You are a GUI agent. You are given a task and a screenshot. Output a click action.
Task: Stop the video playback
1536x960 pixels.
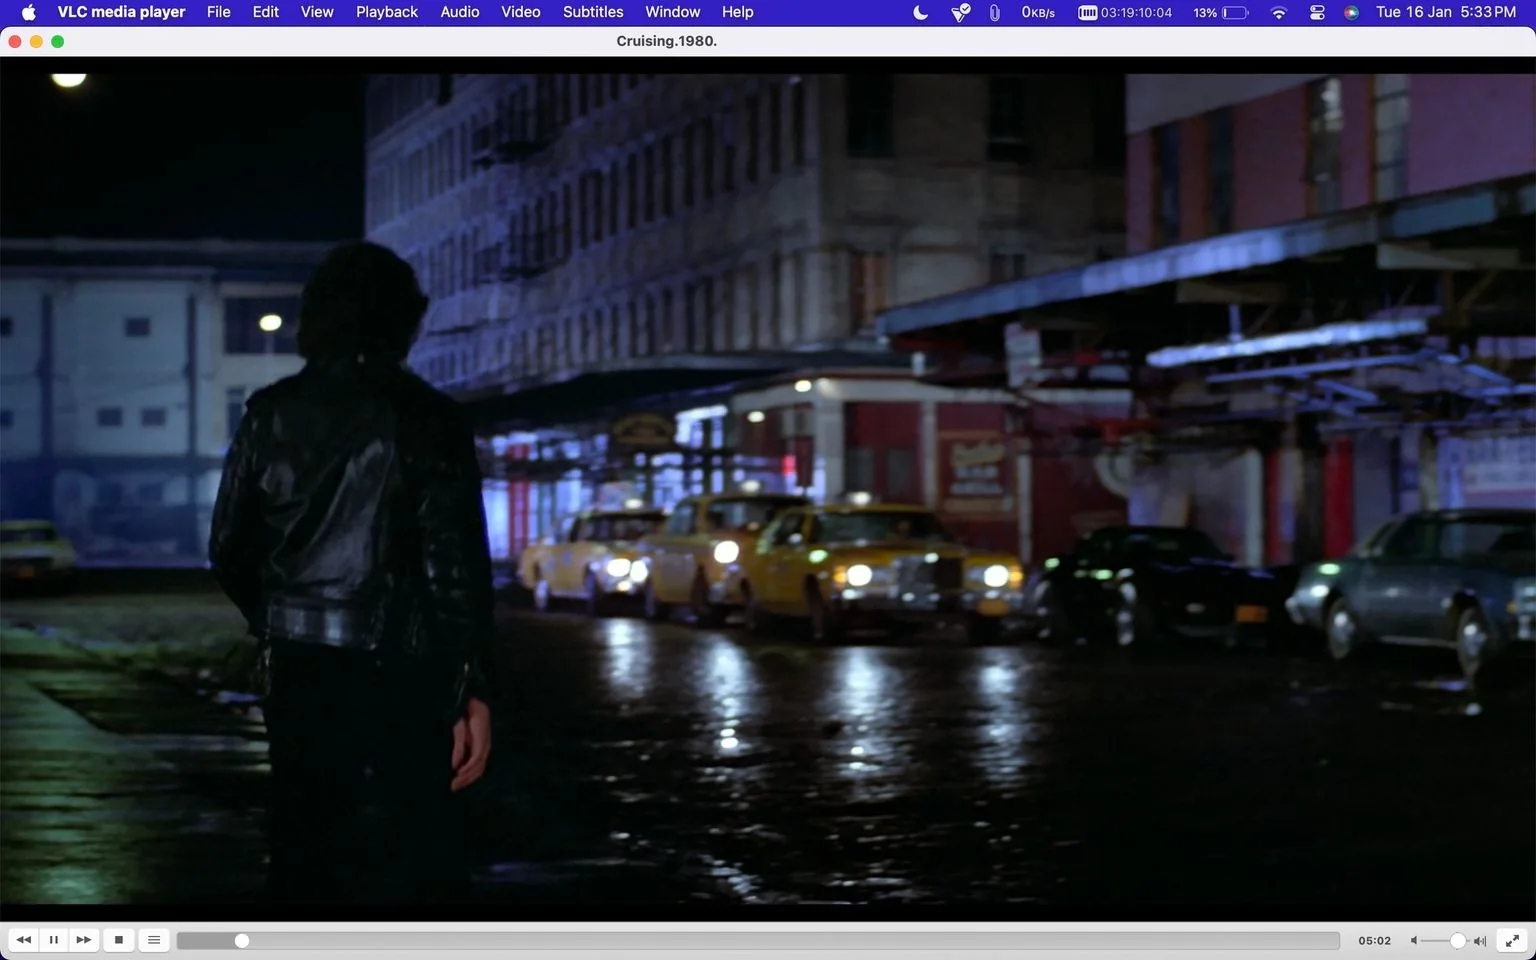pyautogui.click(x=119, y=940)
